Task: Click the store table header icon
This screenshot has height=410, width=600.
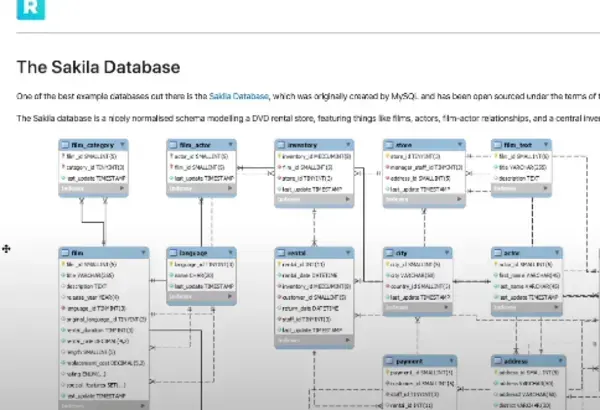Action: [x=389, y=145]
